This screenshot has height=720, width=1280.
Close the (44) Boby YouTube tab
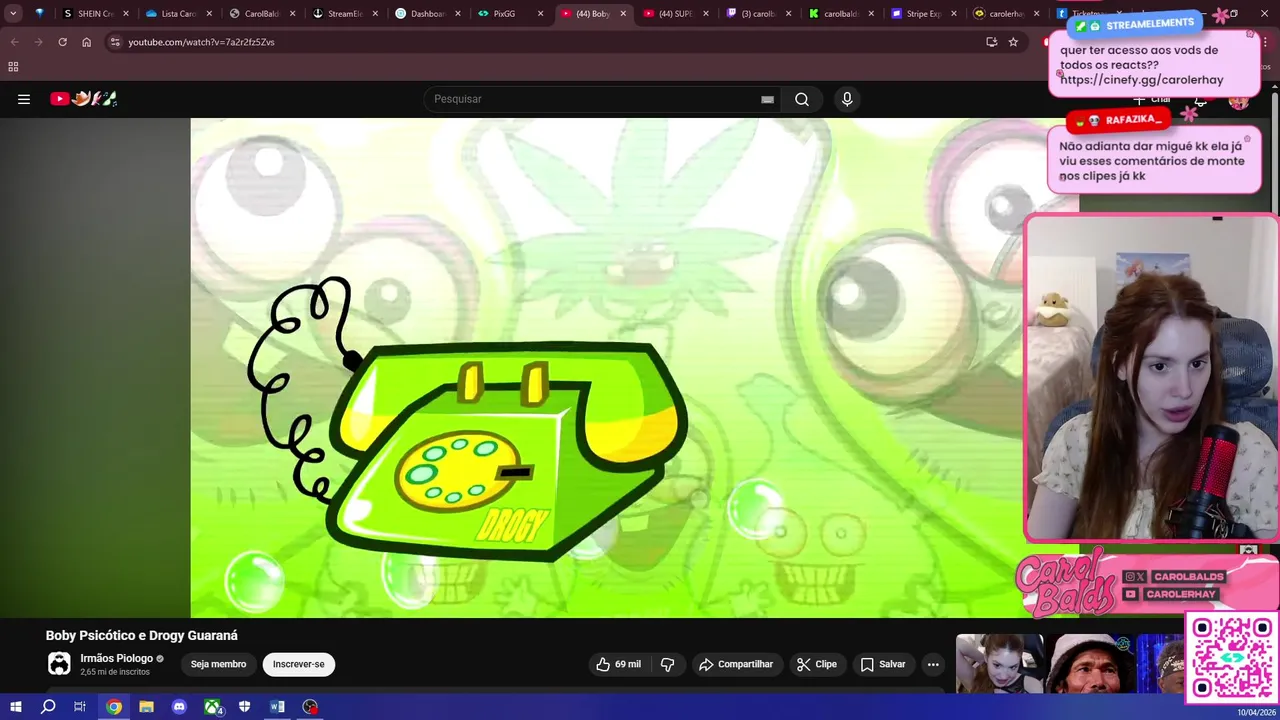pos(623,14)
